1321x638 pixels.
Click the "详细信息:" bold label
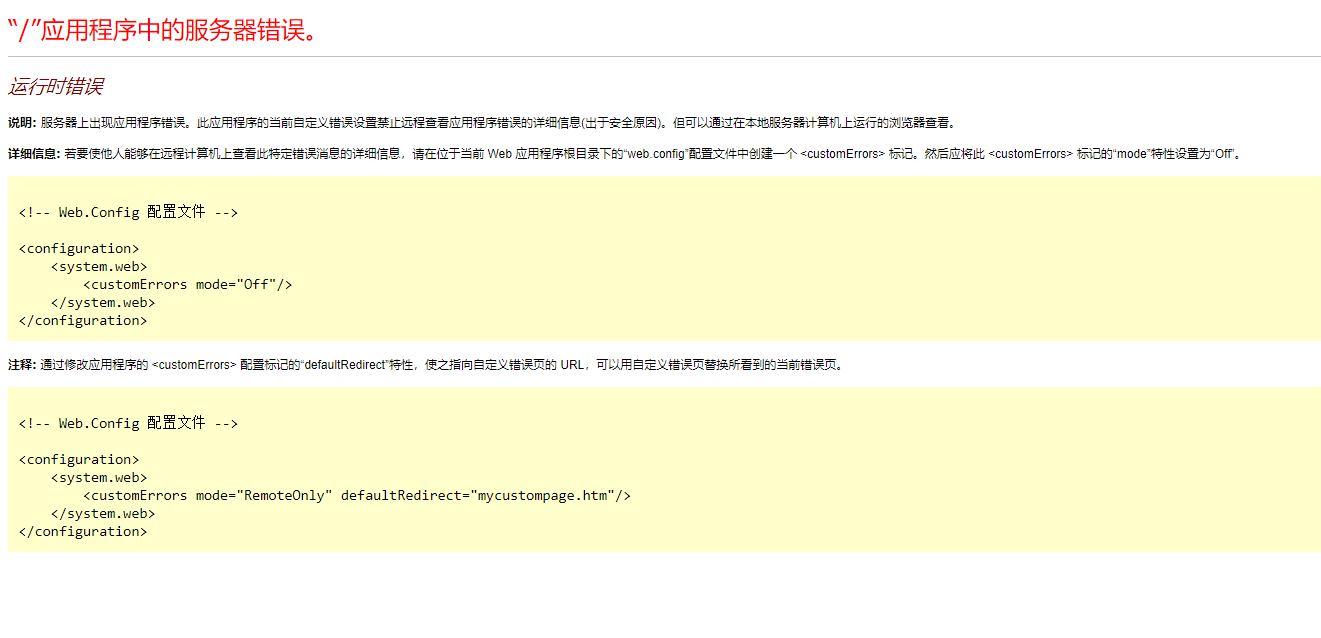pyautogui.click(x=33, y=154)
